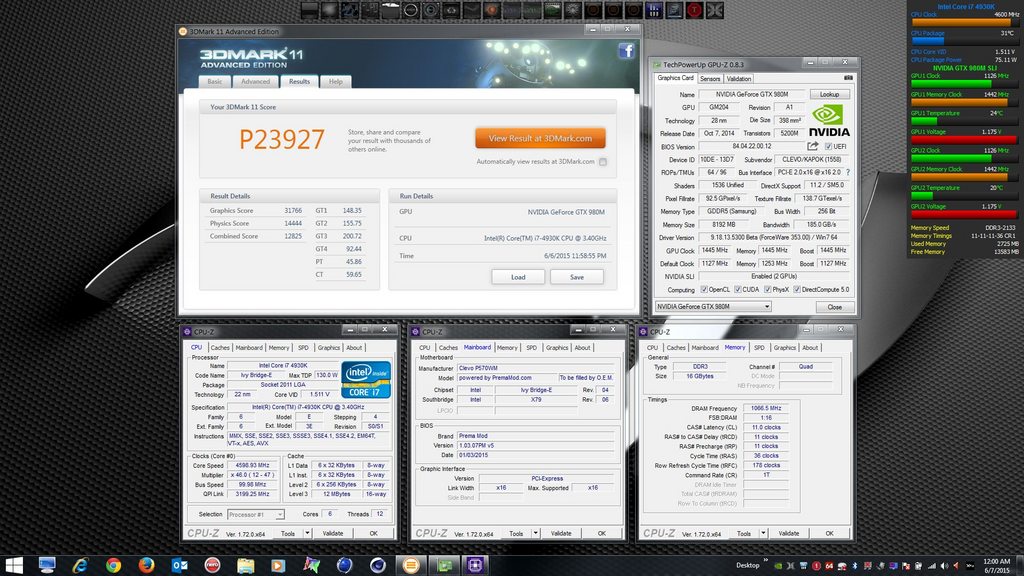Switch to the Sensors tab in GPU-Z
The image size is (1024, 576).
(710, 78)
